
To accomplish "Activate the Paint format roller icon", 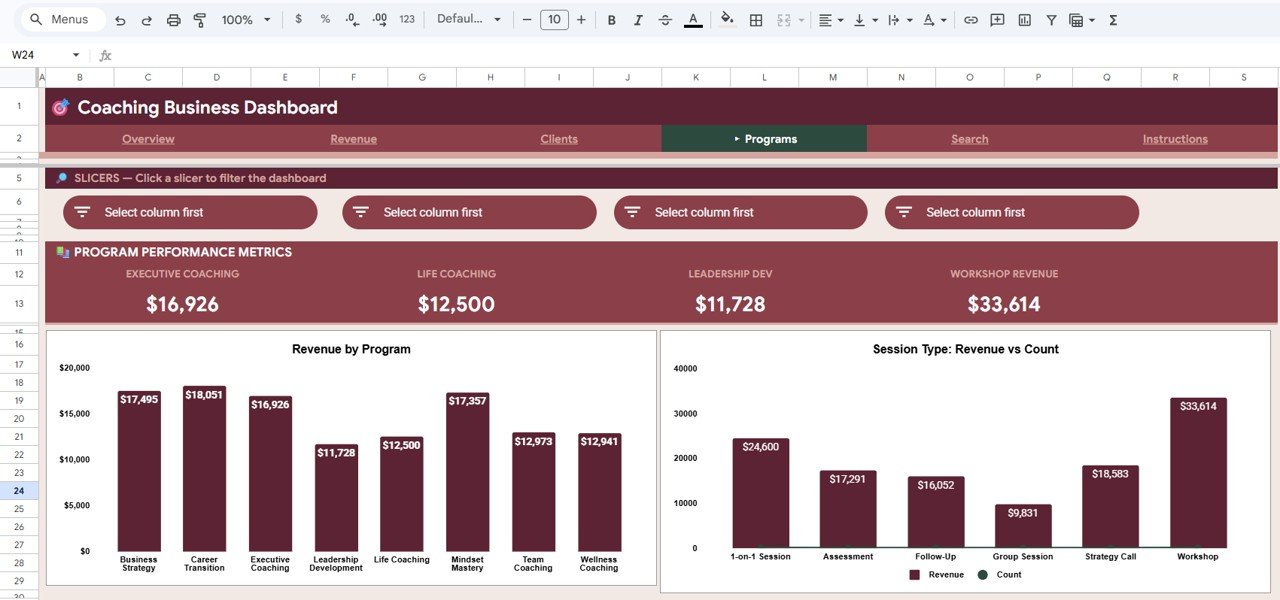I will [x=199, y=20].
